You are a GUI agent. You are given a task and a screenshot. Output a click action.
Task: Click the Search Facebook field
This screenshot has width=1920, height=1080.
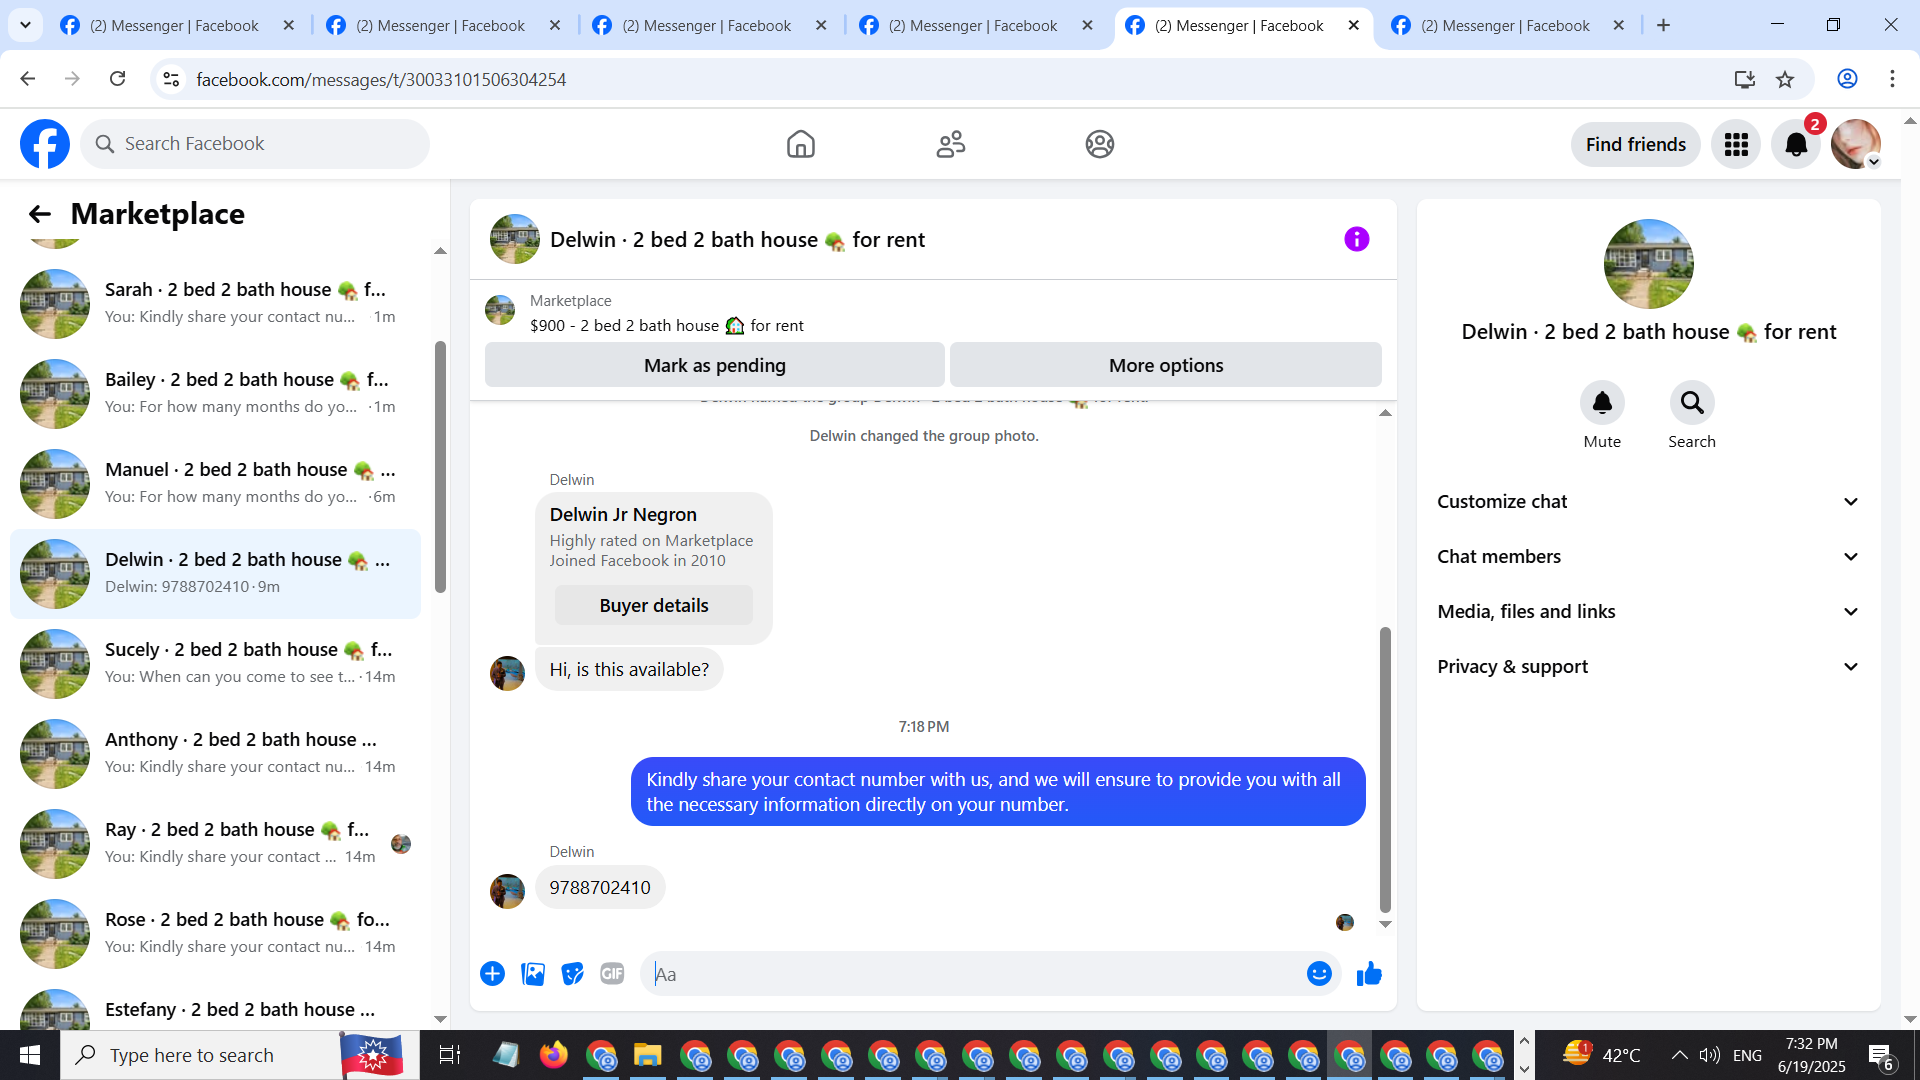pos(255,144)
